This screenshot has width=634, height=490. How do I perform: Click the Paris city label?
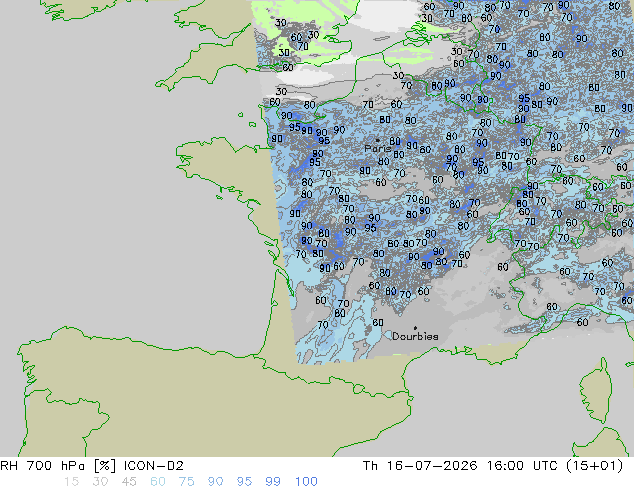[x=378, y=149]
